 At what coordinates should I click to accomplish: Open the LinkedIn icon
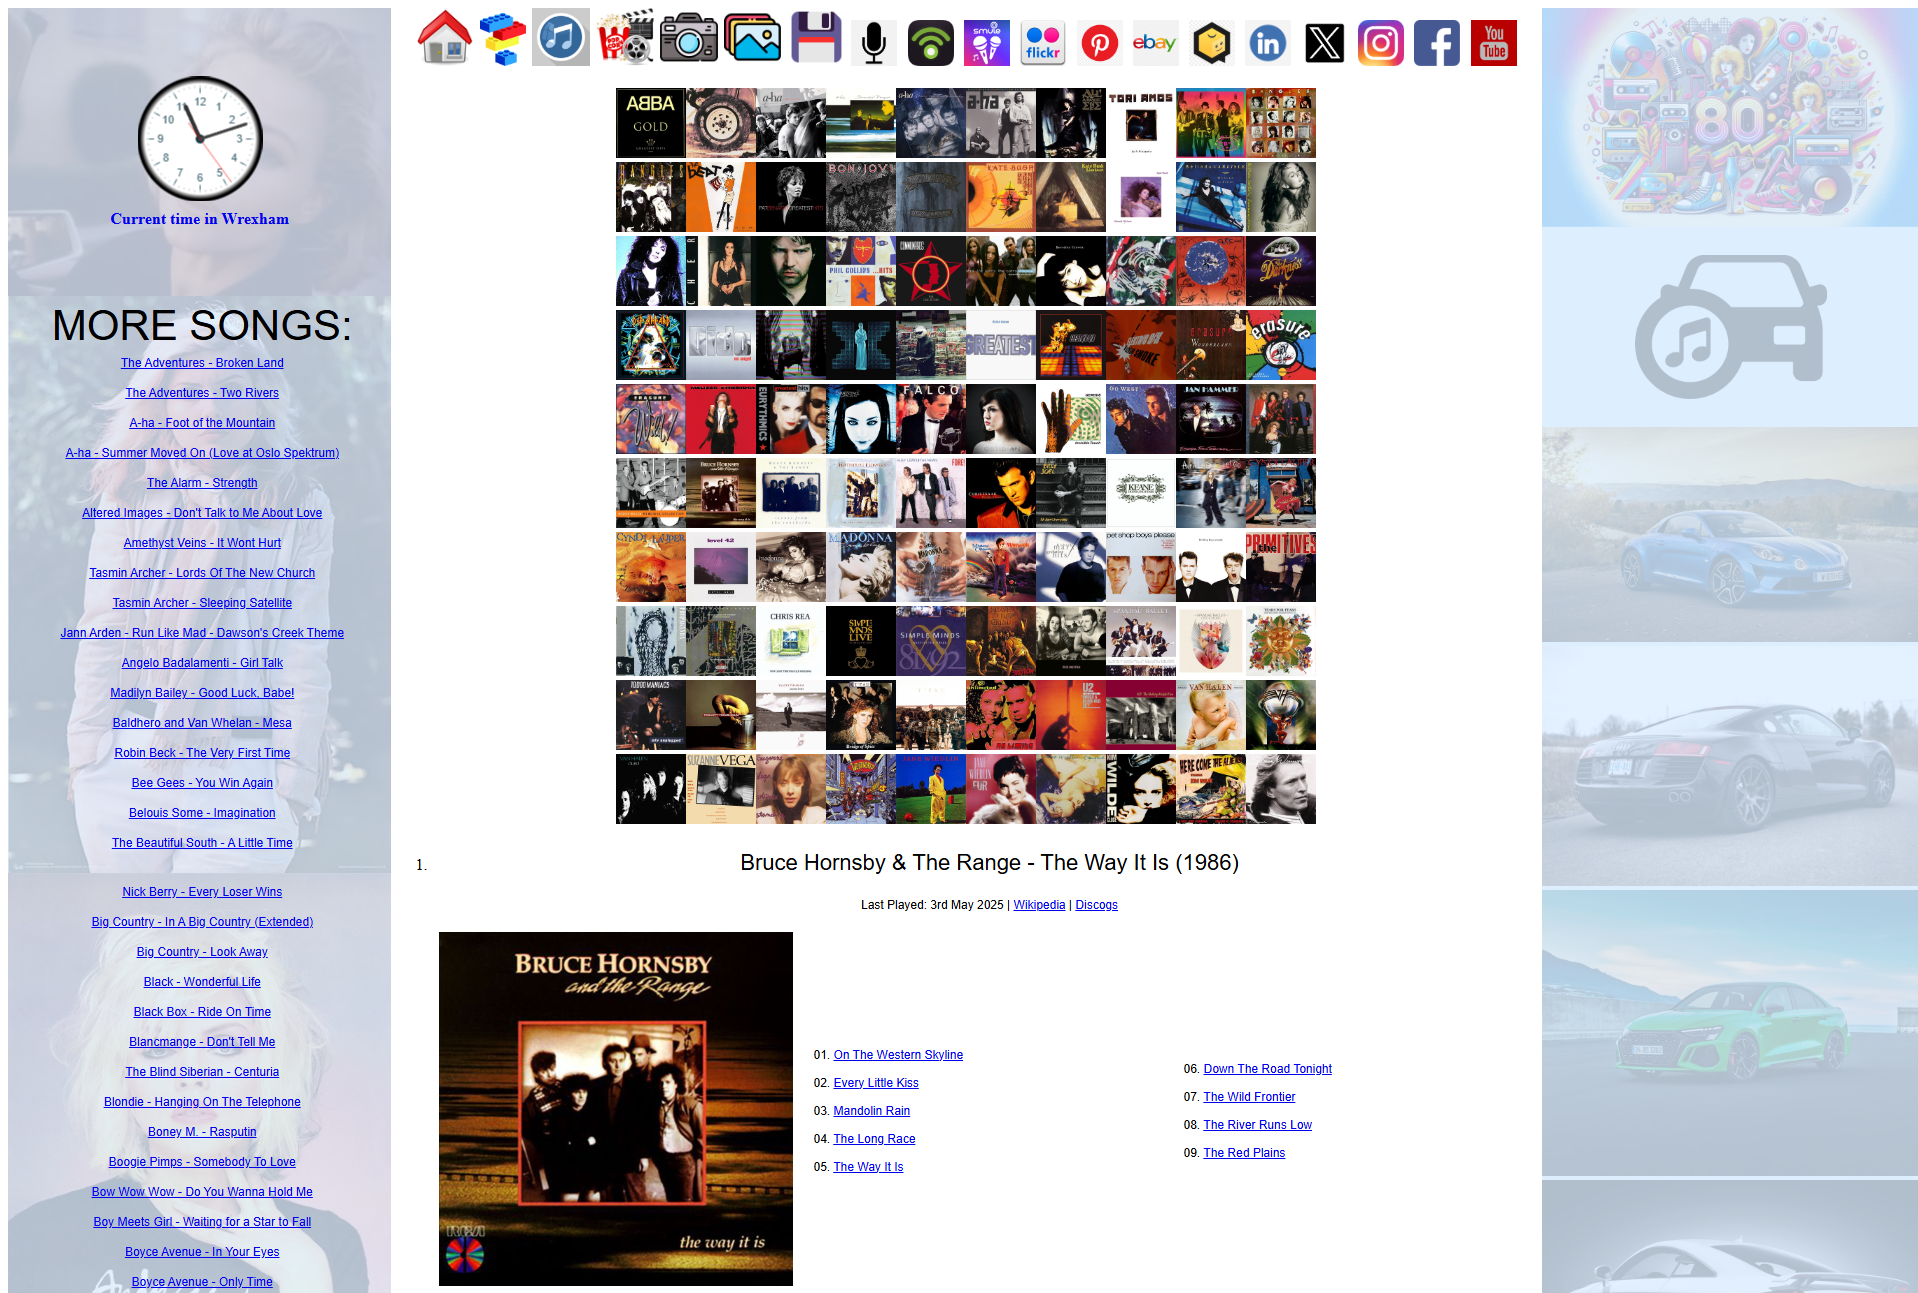click(x=1268, y=43)
